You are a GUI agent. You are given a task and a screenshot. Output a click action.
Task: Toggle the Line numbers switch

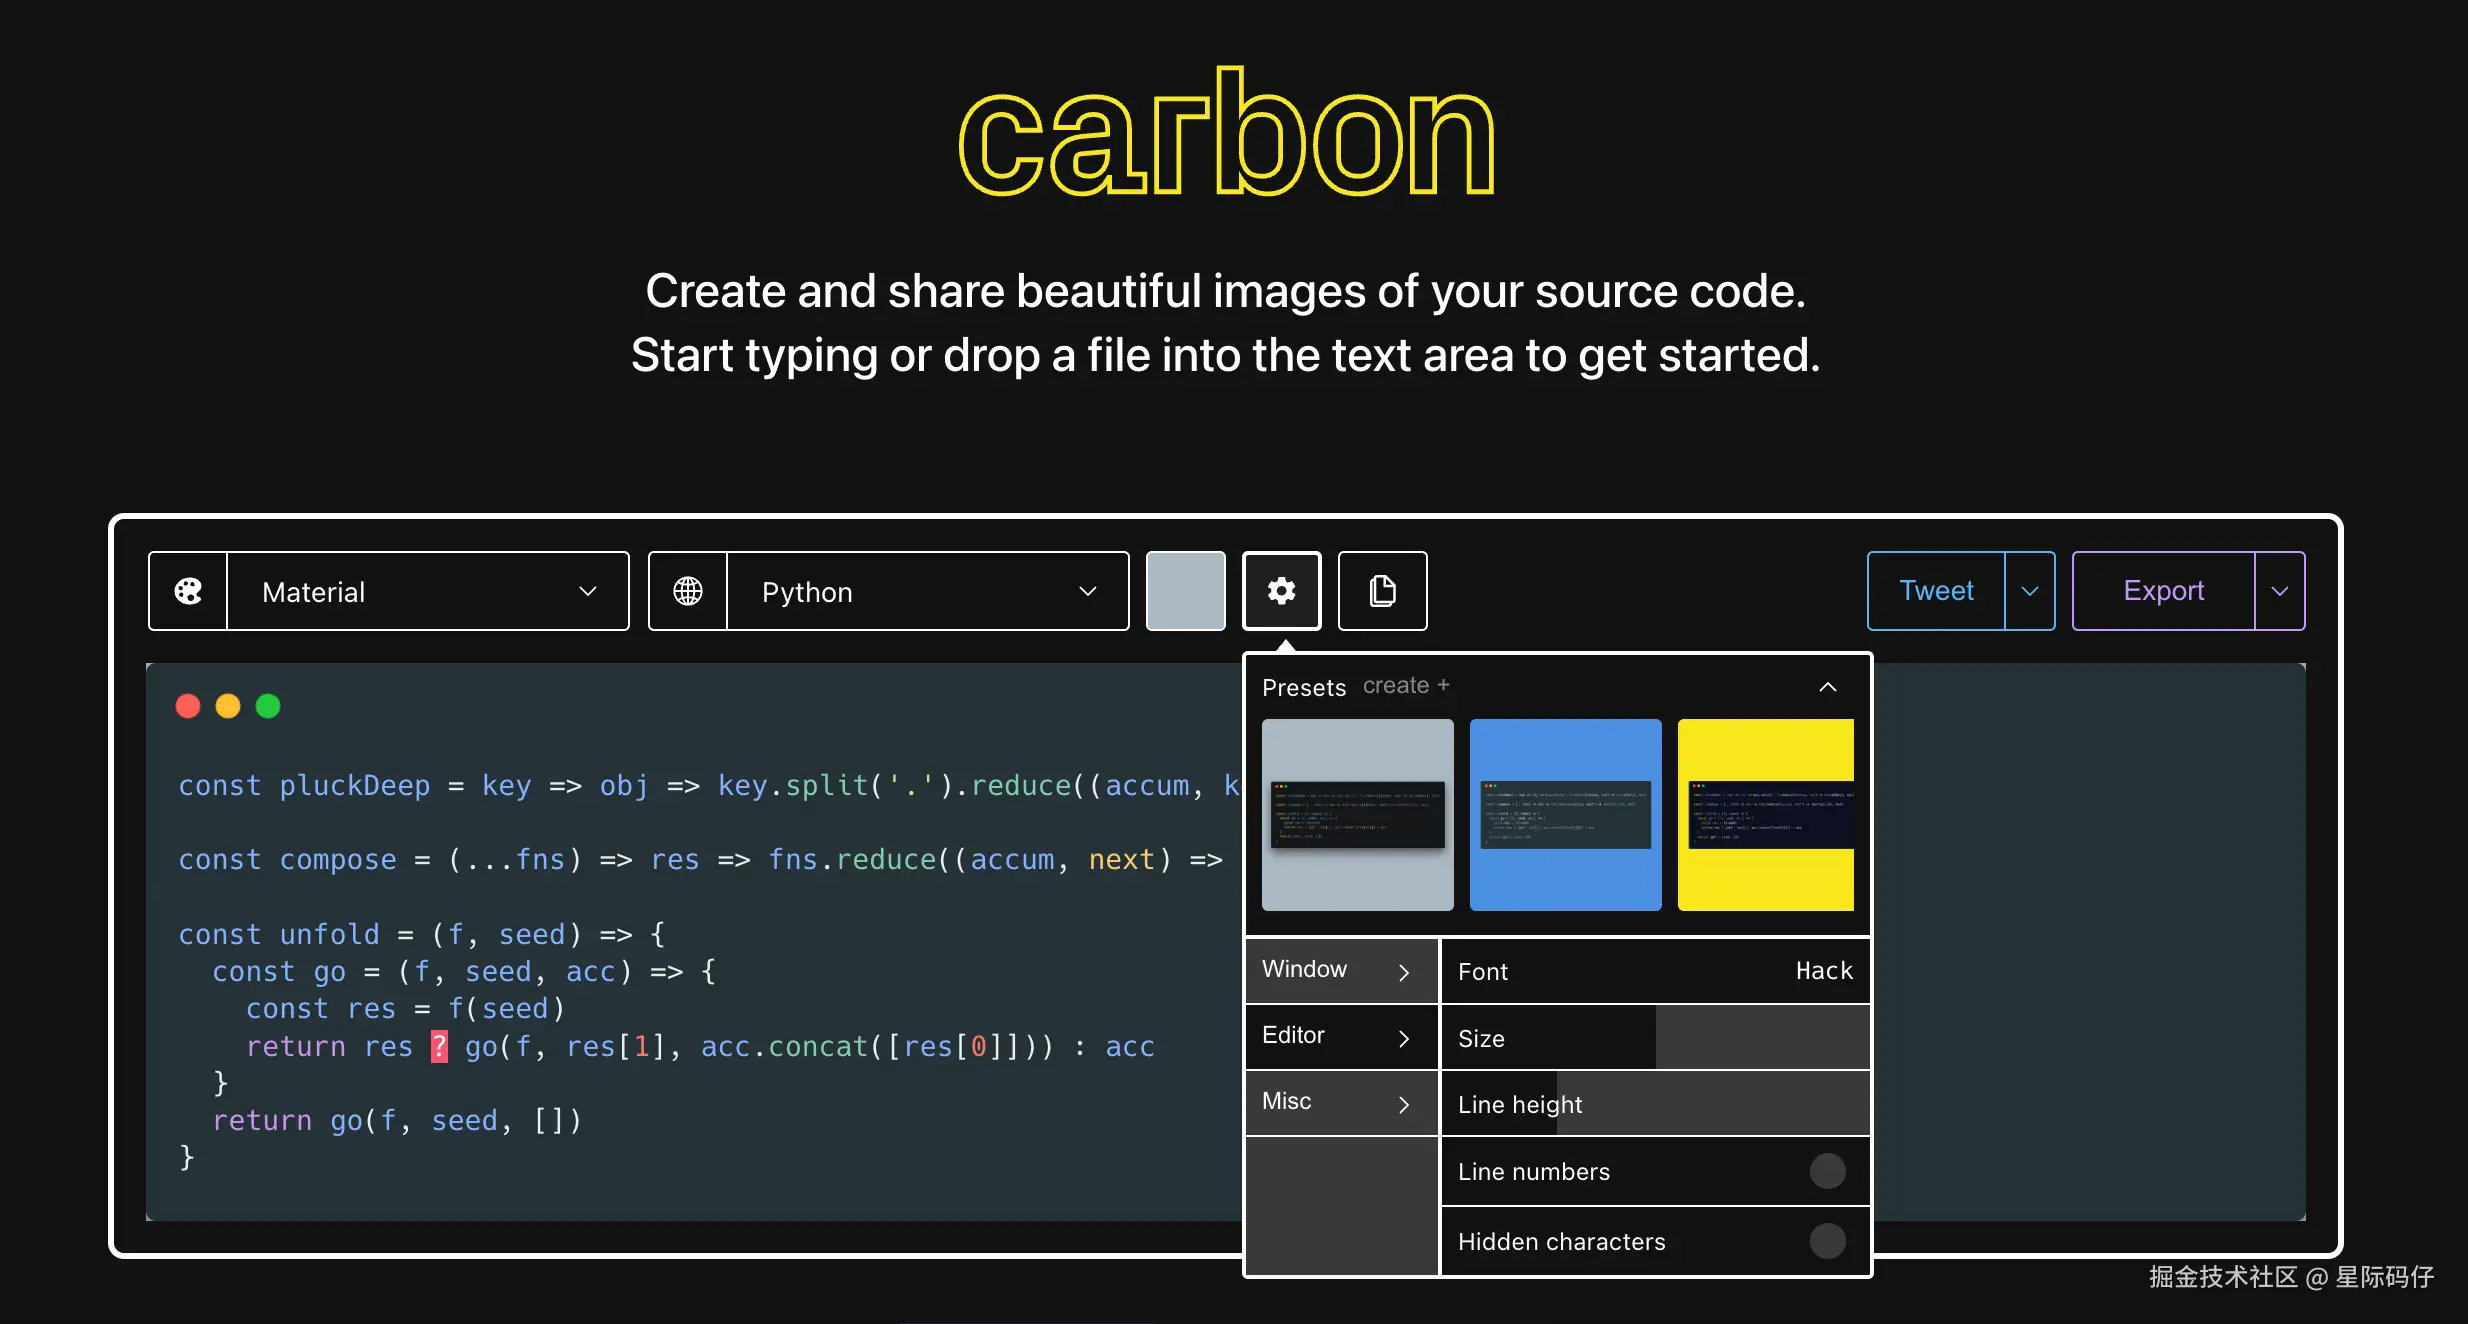(1827, 1171)
